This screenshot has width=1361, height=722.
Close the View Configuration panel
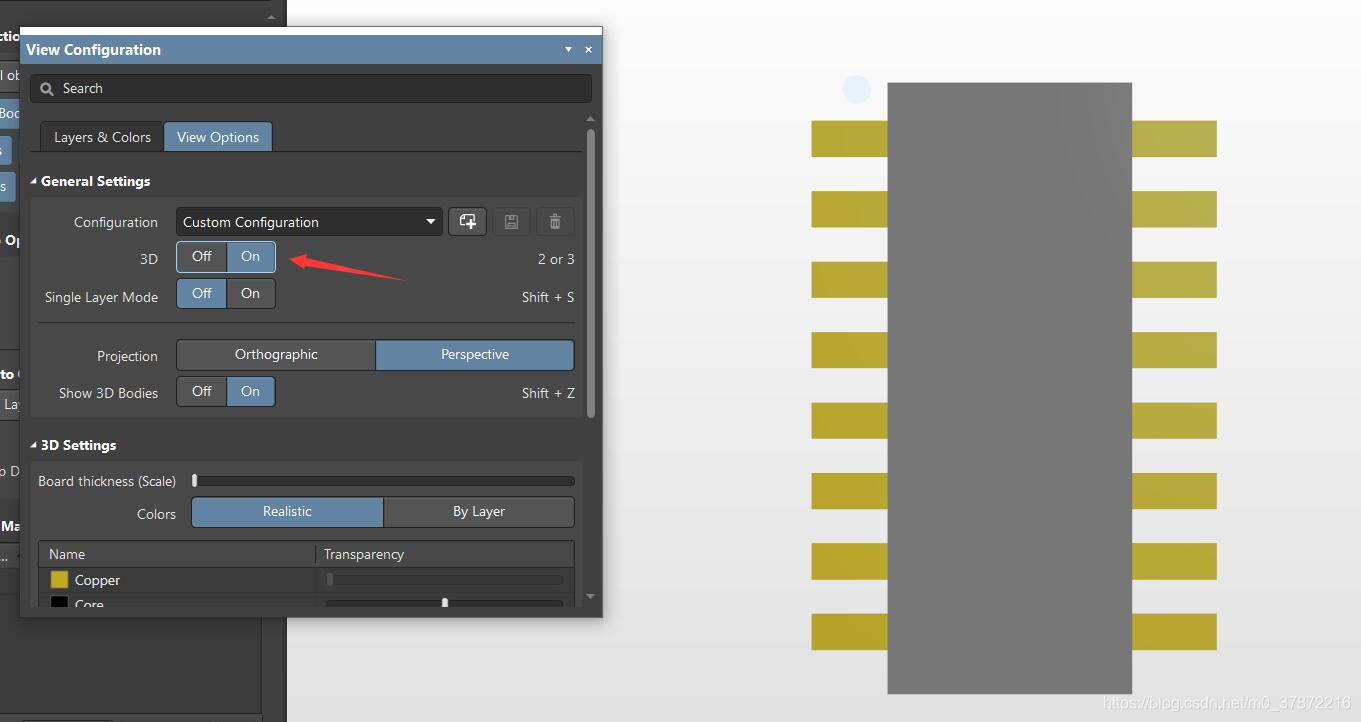[x=588, y=49]
